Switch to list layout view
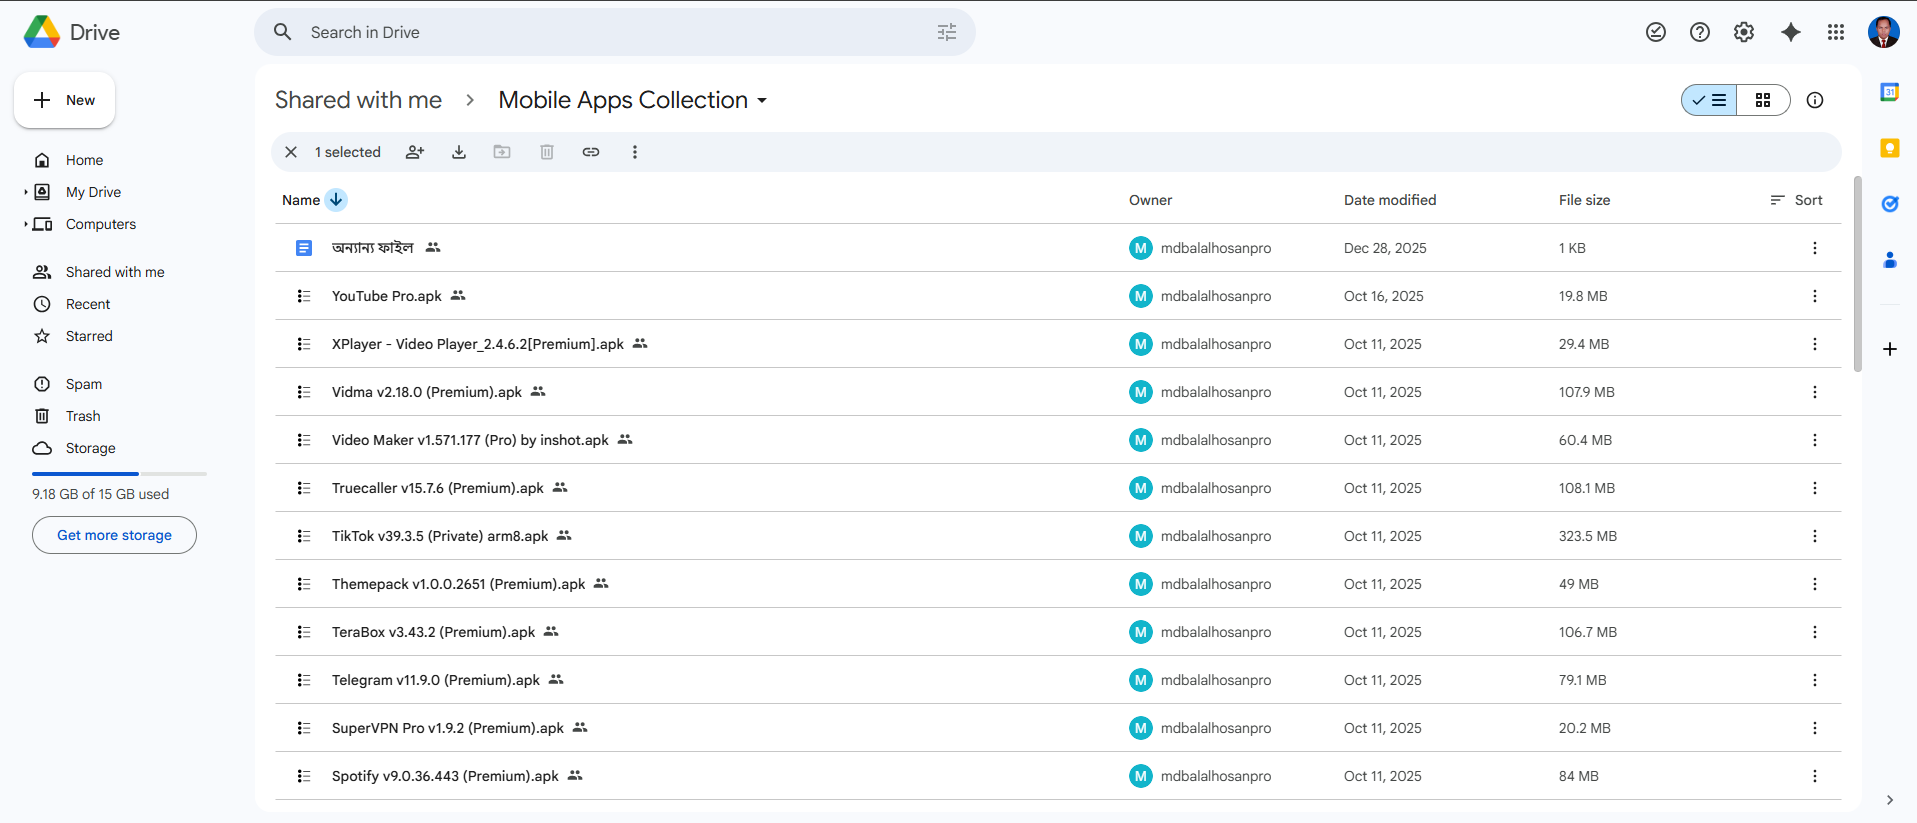The width and height of the screenshot is (1917, 823). point(1709,100)
